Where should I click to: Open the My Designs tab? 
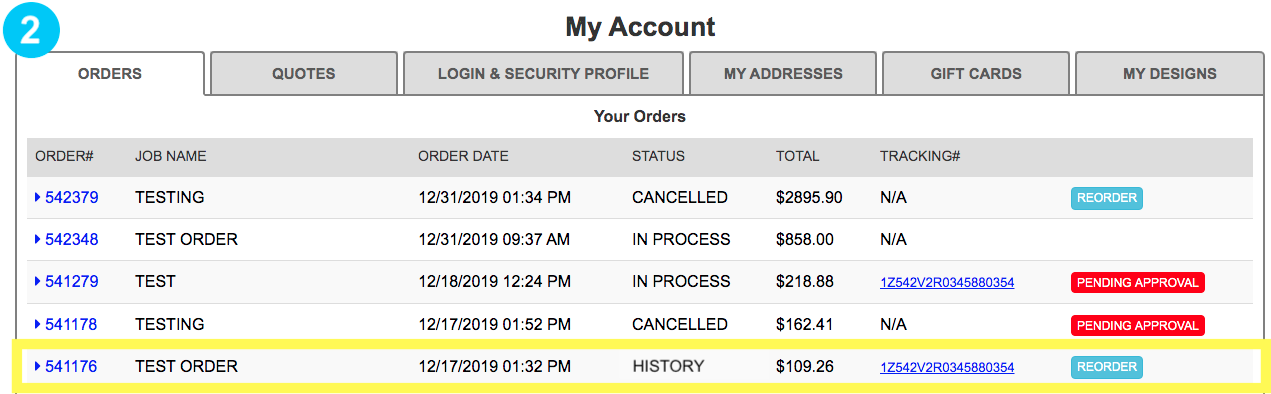coord(1169,73)
